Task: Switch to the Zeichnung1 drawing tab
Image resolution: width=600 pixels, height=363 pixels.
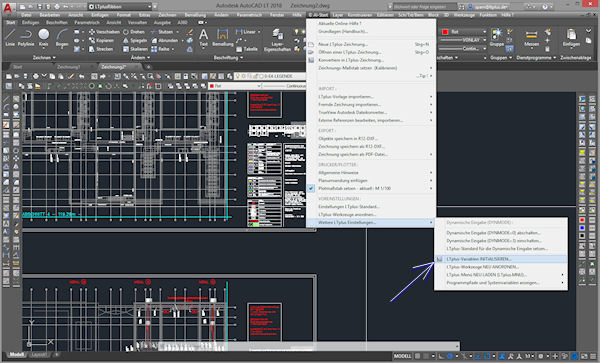Action: (69, 67)
